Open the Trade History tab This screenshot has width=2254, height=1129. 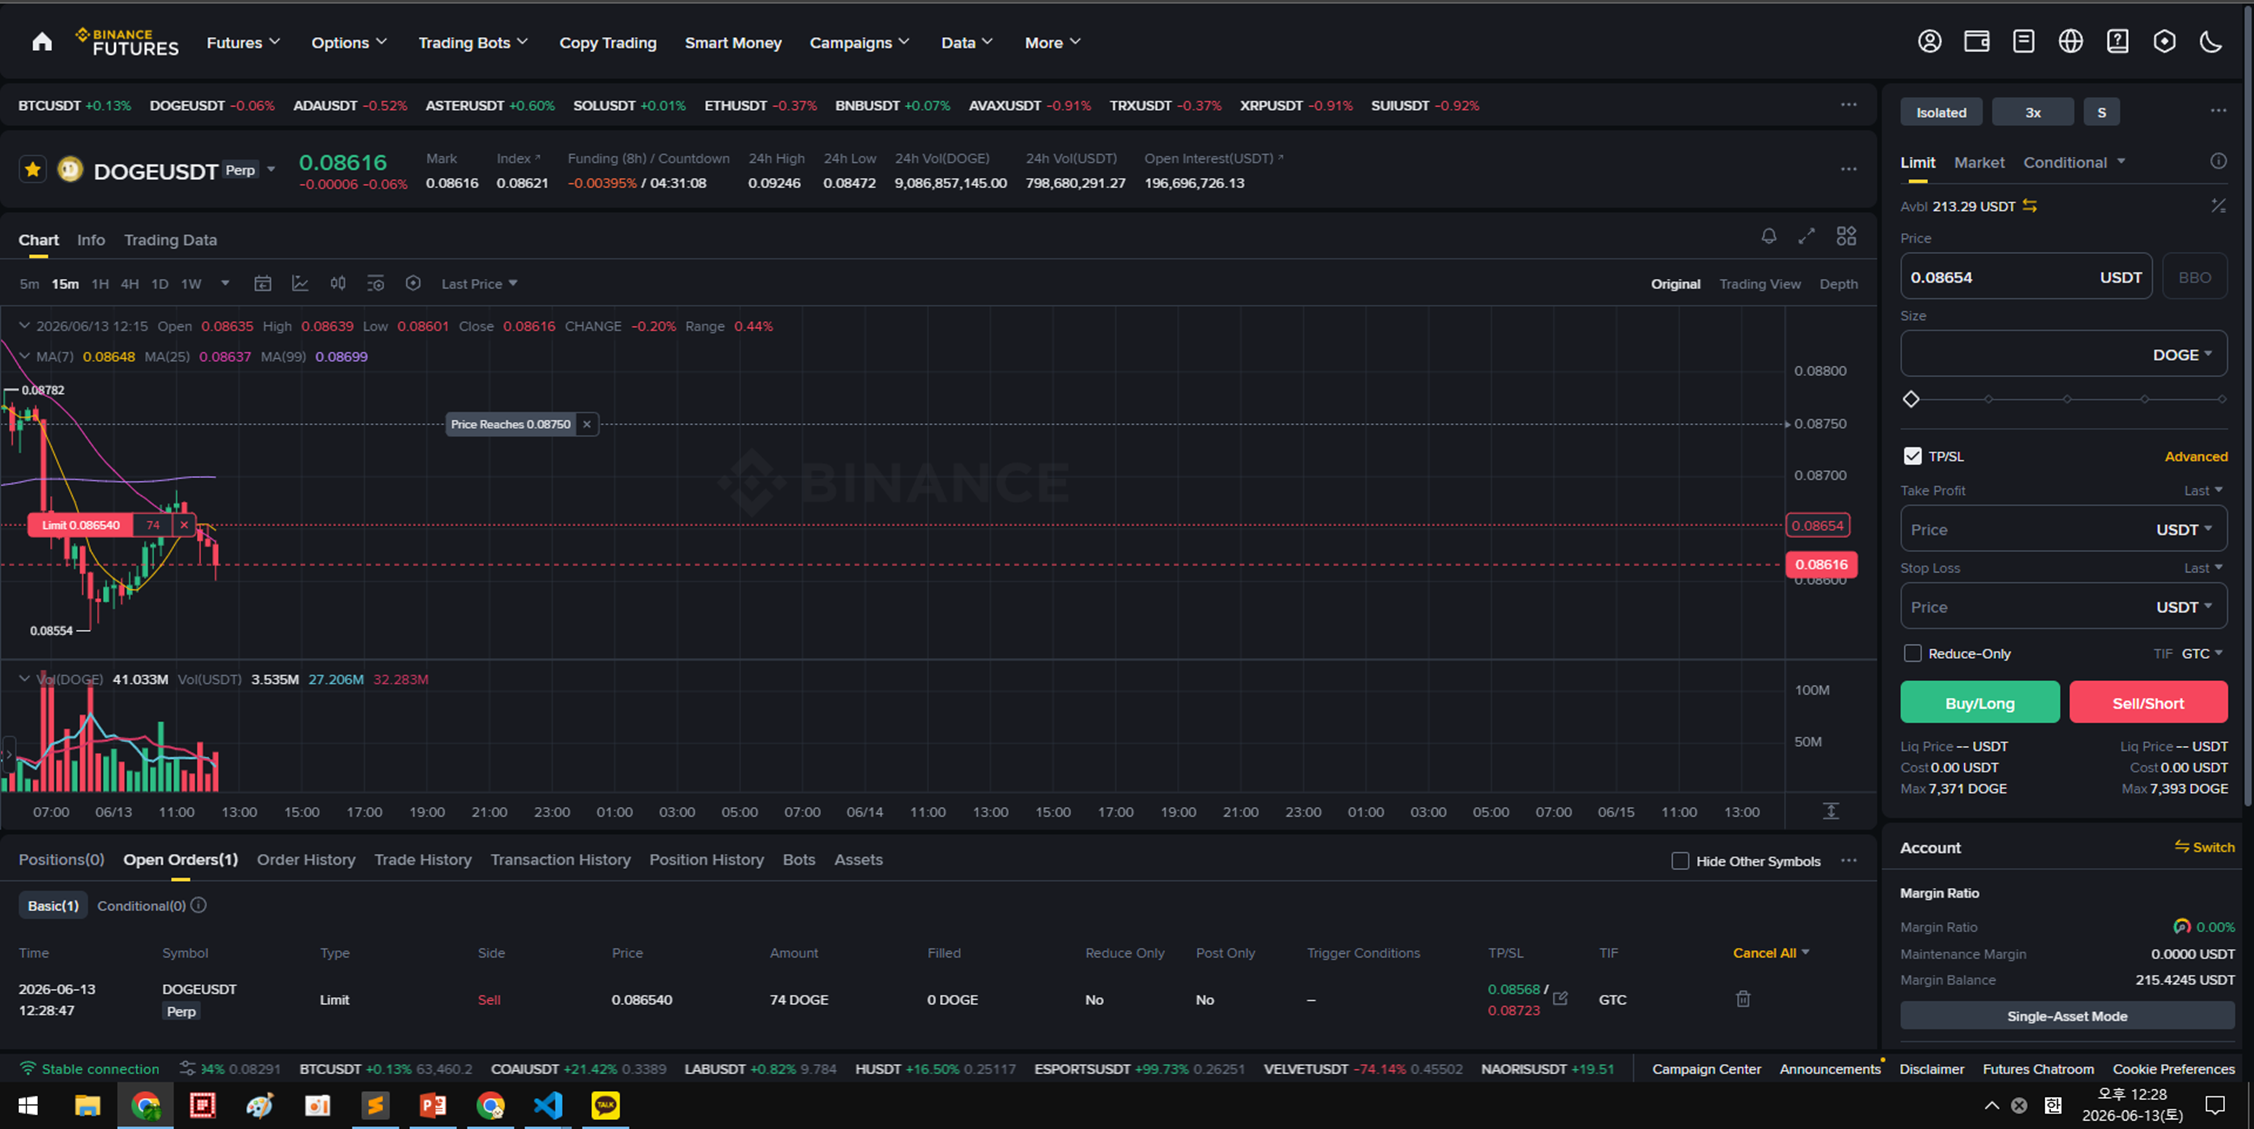tap(422, 860)
